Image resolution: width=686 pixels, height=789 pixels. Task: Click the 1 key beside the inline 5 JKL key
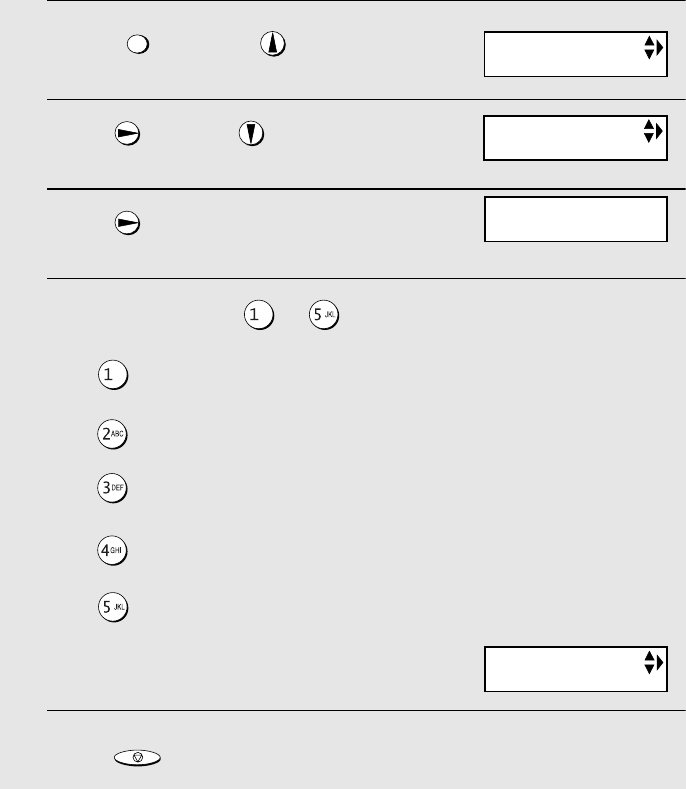pos(259,315)
